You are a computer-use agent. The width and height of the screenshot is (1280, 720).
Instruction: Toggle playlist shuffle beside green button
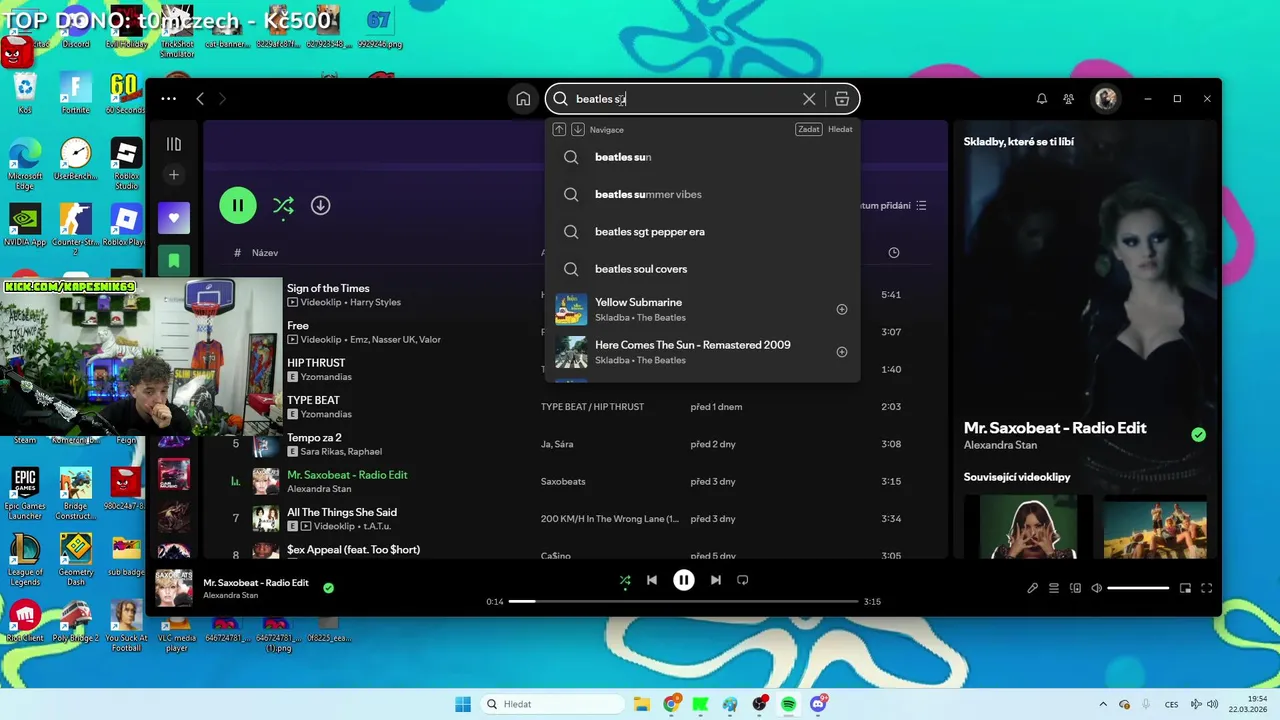tap(284, 205)
